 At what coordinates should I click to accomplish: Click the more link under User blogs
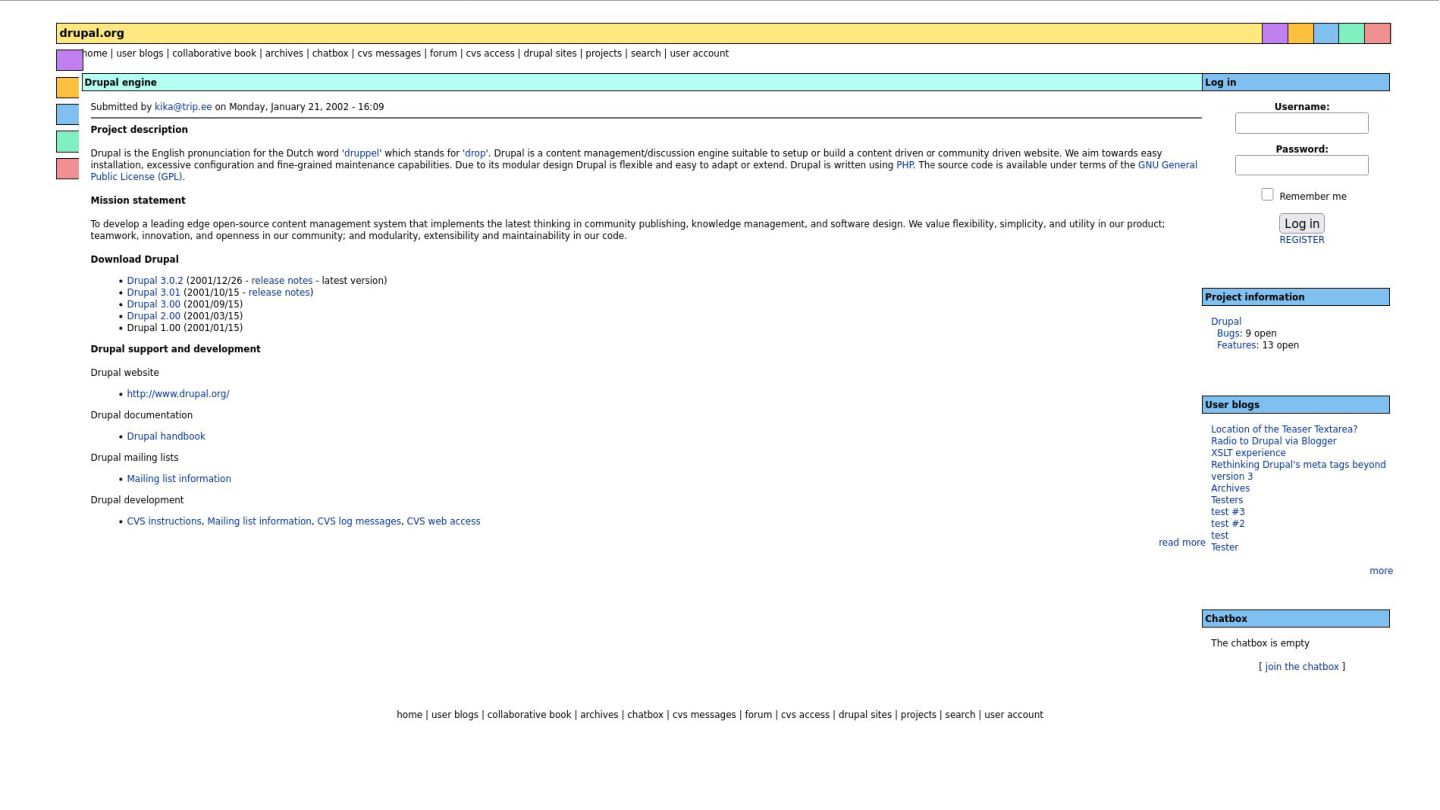[1381, 571]
